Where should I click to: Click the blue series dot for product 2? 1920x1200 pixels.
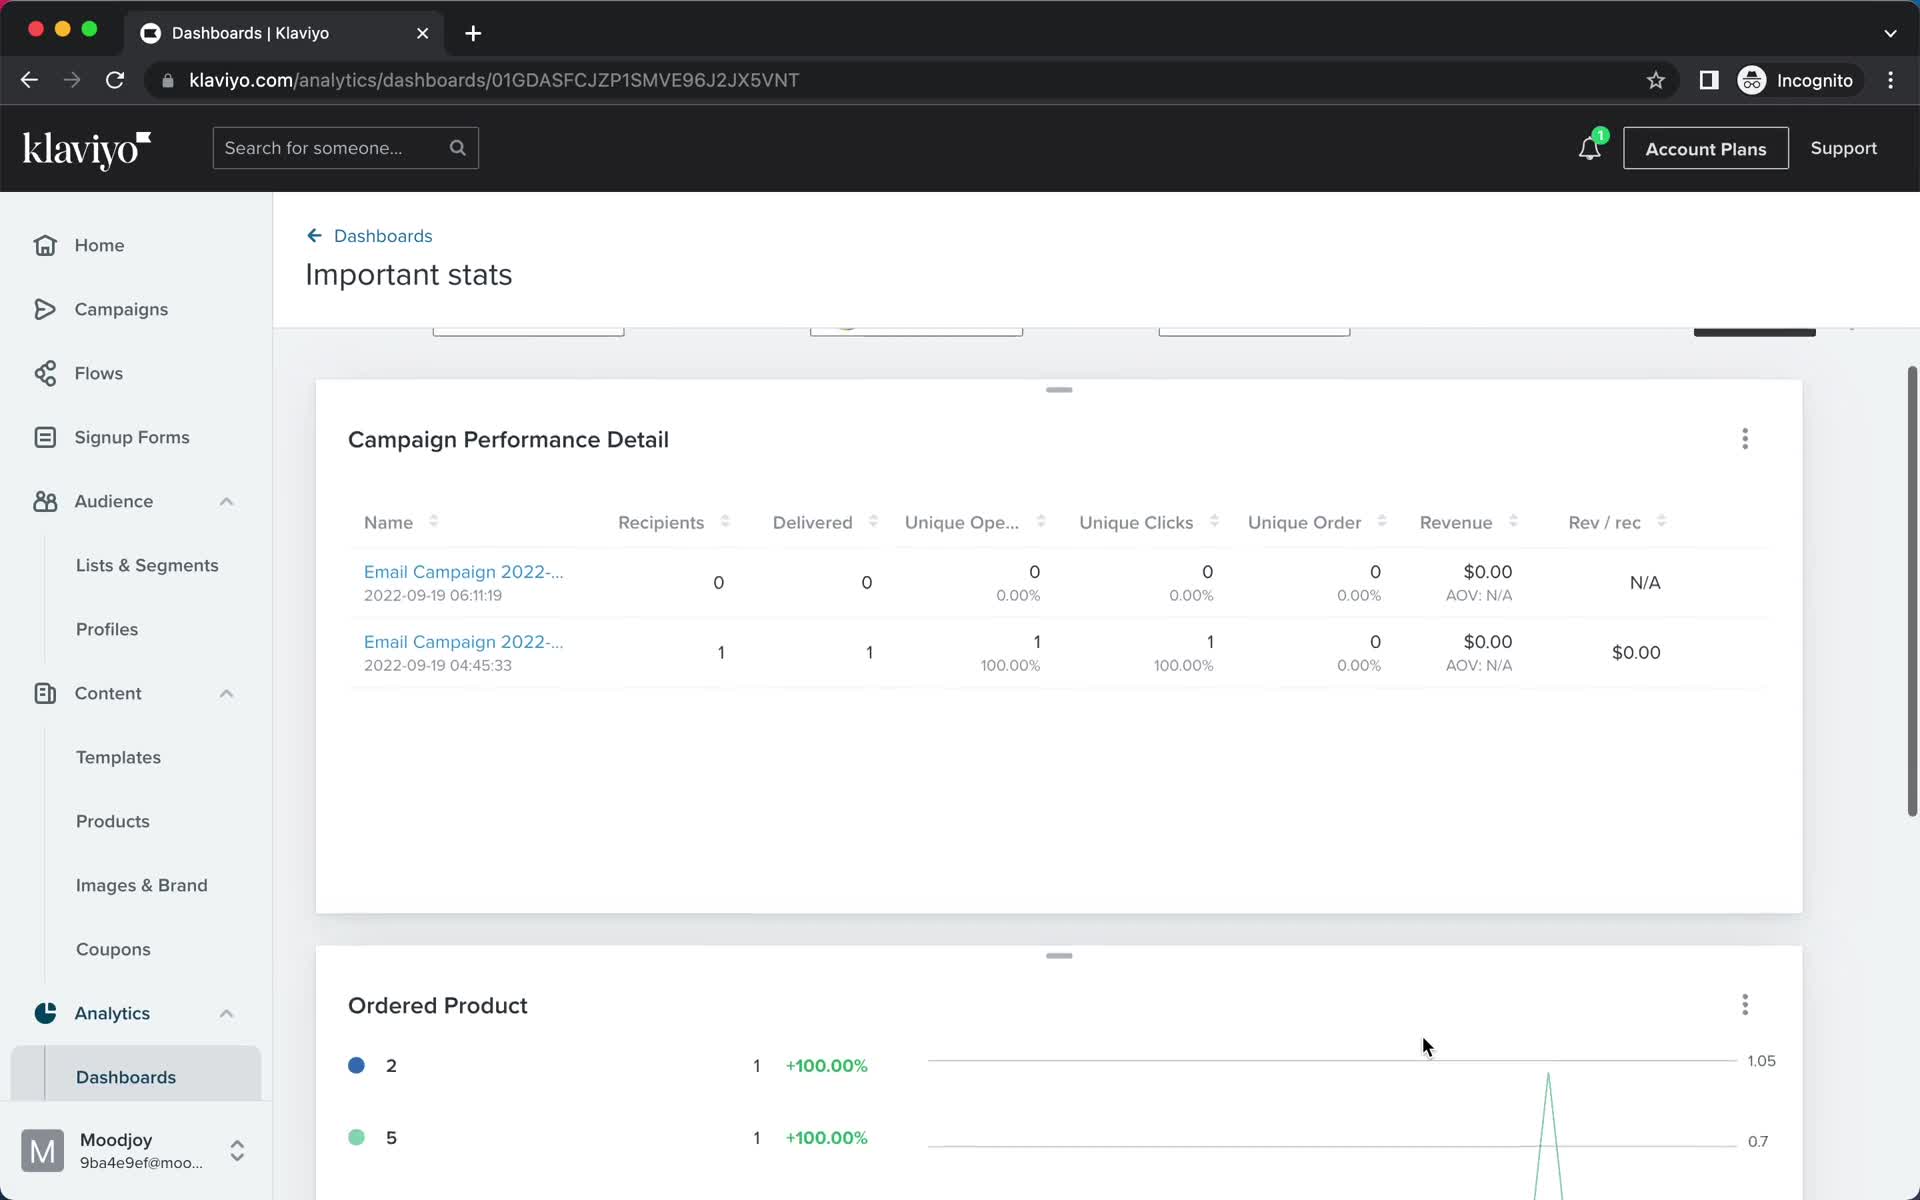click(356, 1065)
